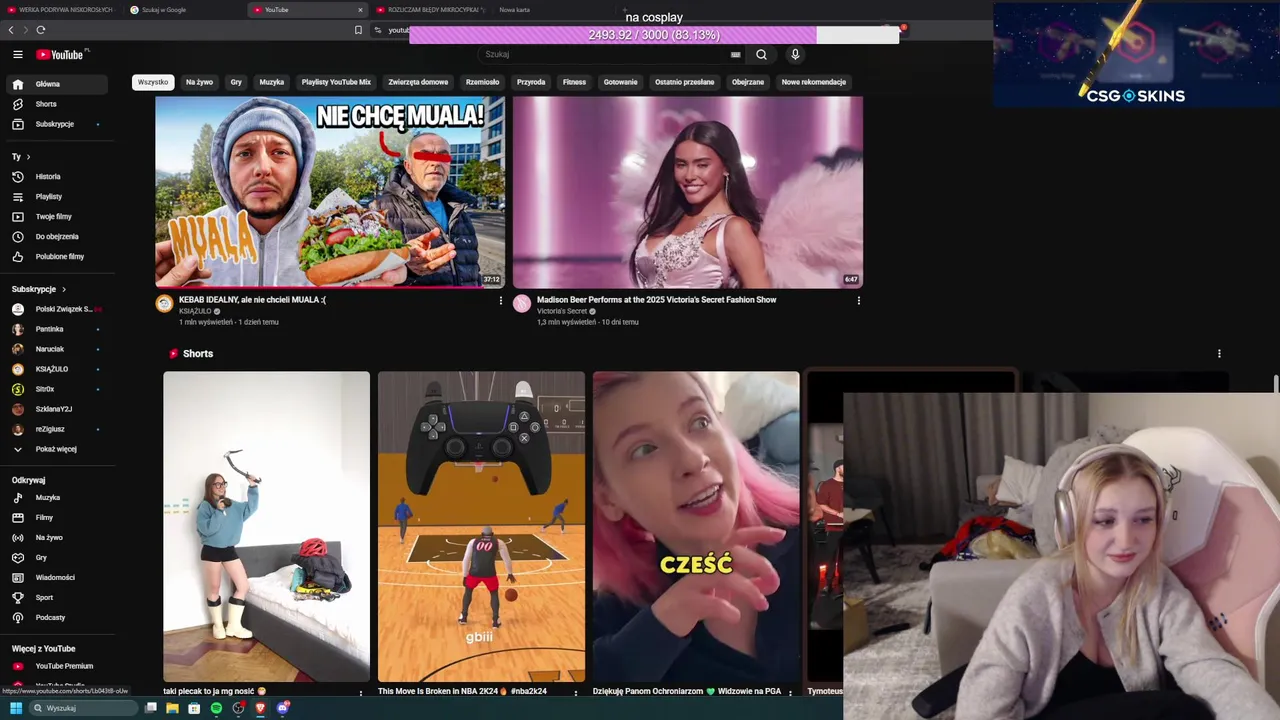Expand the Subskrypcje section heading chevron
Viewport: 1280px width, 720px height.
pos(64,289)
